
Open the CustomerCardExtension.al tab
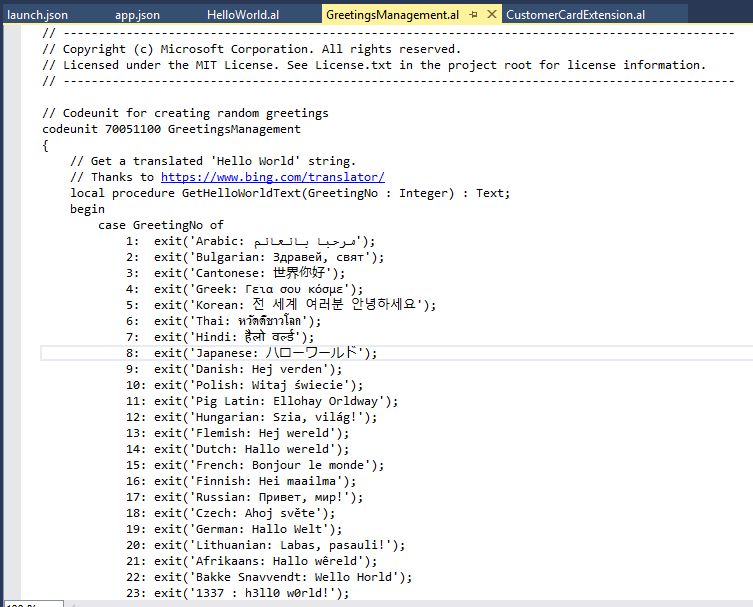(x=575, y=15)
